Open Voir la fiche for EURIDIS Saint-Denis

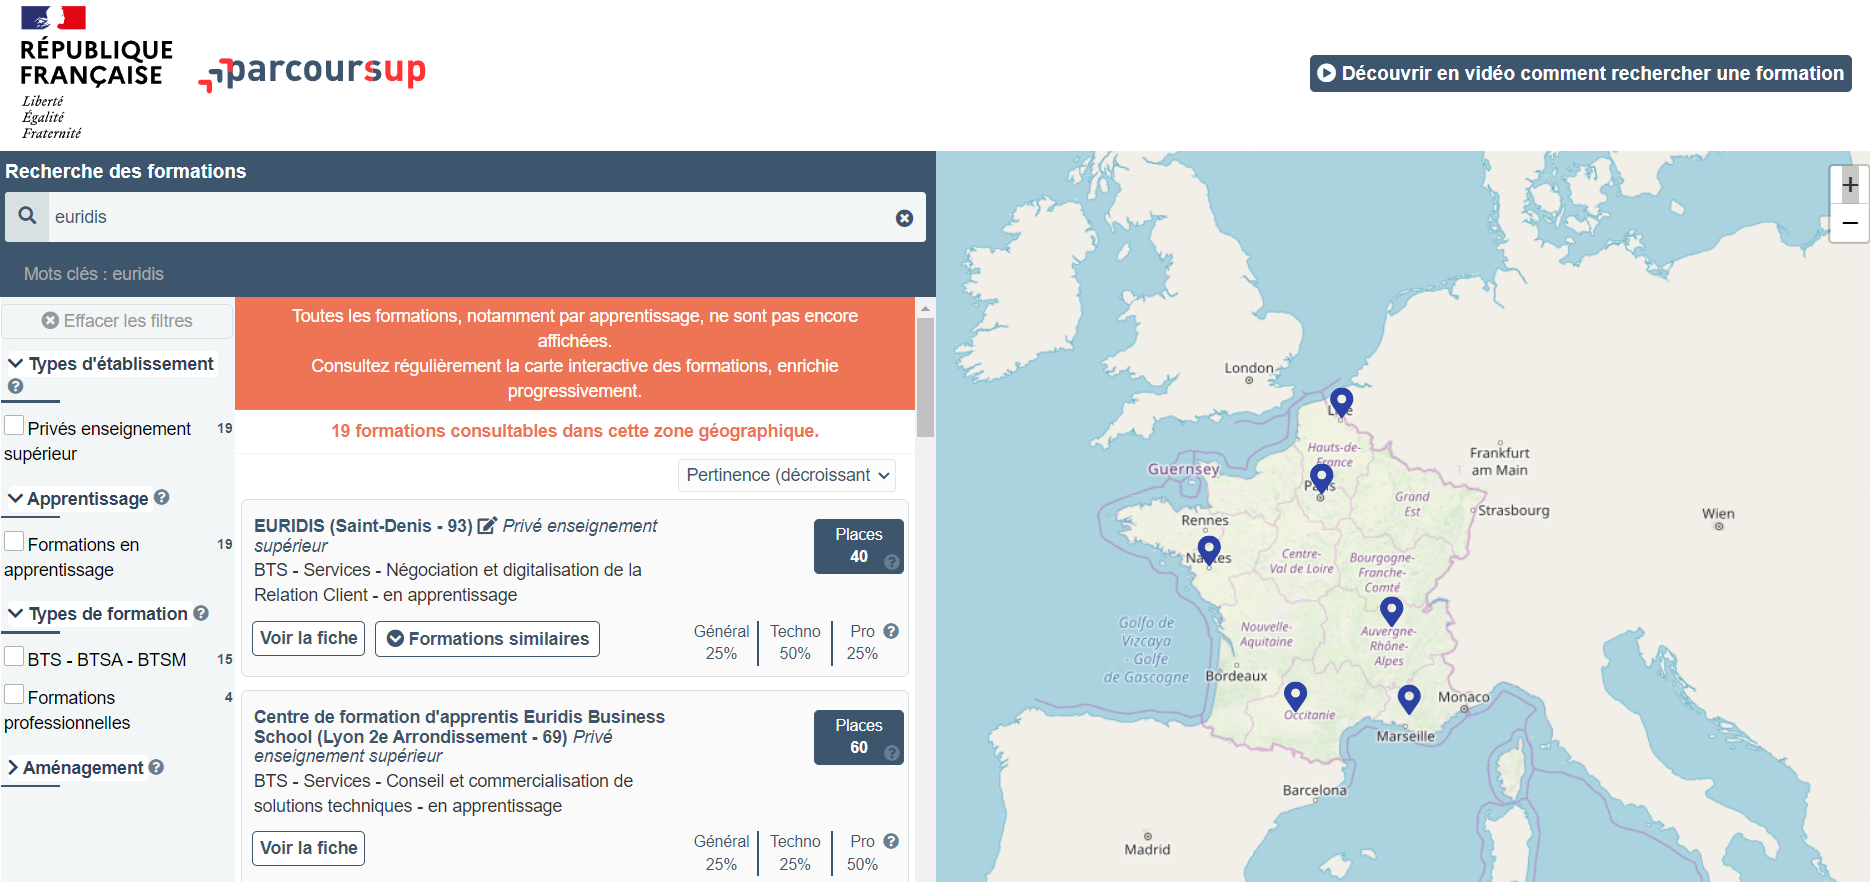[308, 638]
